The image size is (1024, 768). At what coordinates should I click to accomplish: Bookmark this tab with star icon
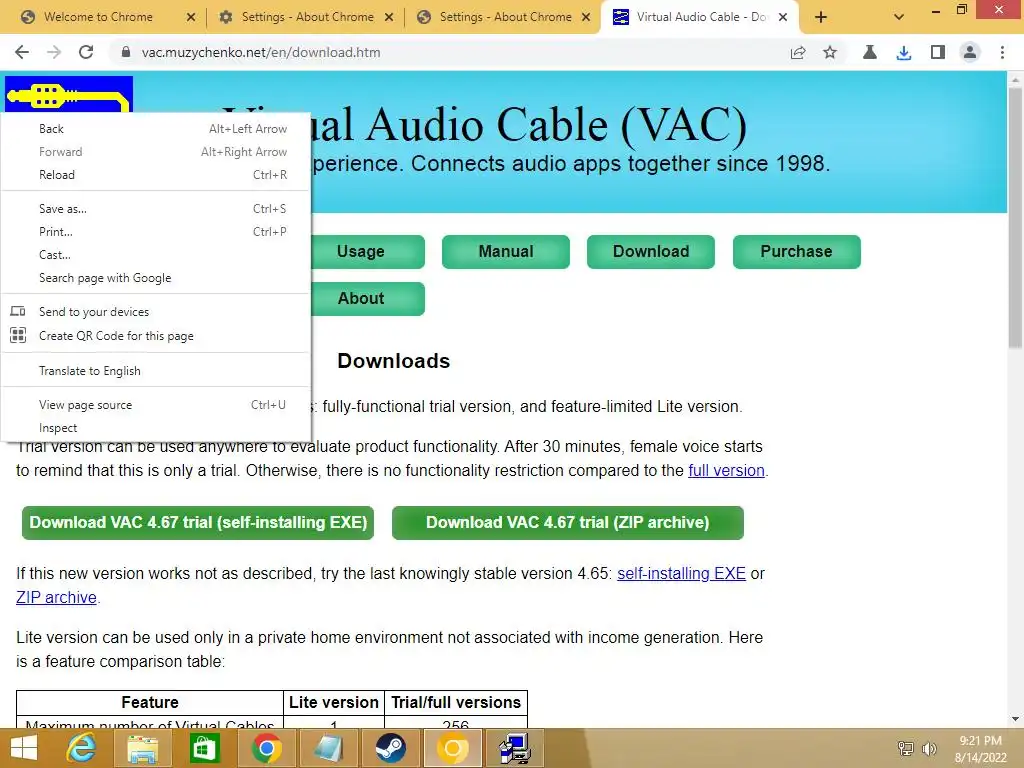coord(829,52)
